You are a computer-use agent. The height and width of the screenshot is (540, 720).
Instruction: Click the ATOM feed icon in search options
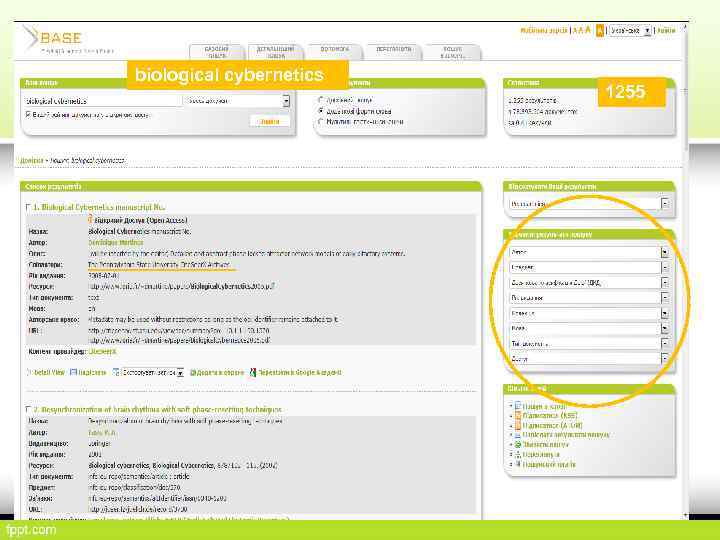click(x=518, y=425)
